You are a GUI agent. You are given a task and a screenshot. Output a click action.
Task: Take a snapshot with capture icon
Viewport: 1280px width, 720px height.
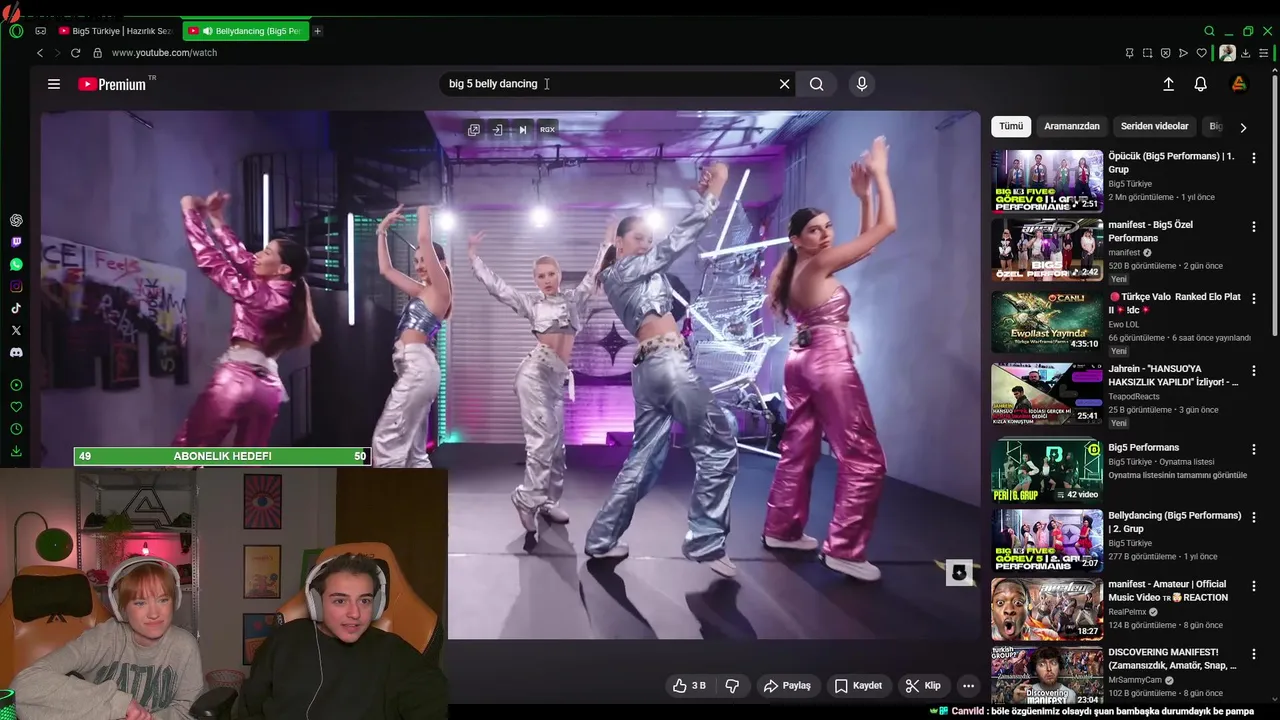(x=1148, y=53)
